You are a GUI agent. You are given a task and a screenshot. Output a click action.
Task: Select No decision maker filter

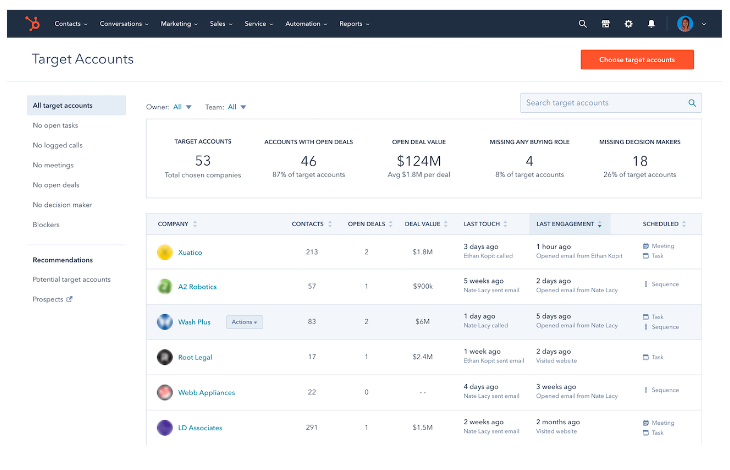[62, 205]
